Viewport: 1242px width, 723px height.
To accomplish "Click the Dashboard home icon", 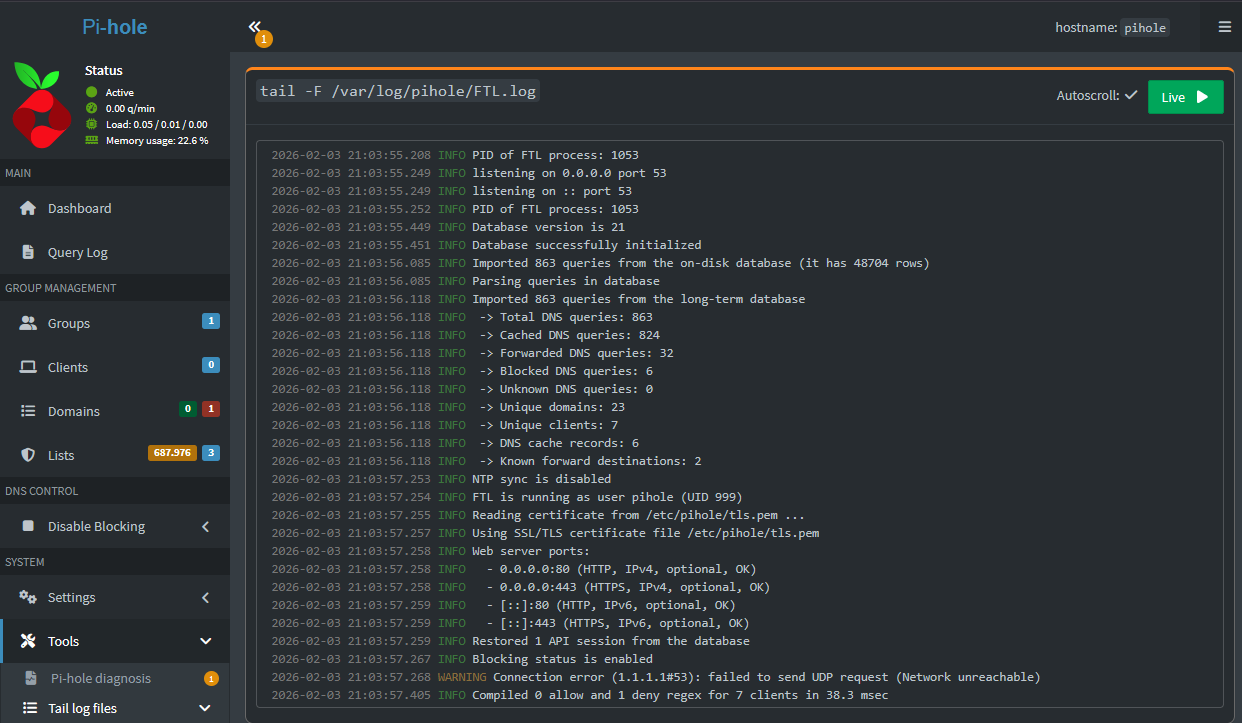I will (28, 209).
